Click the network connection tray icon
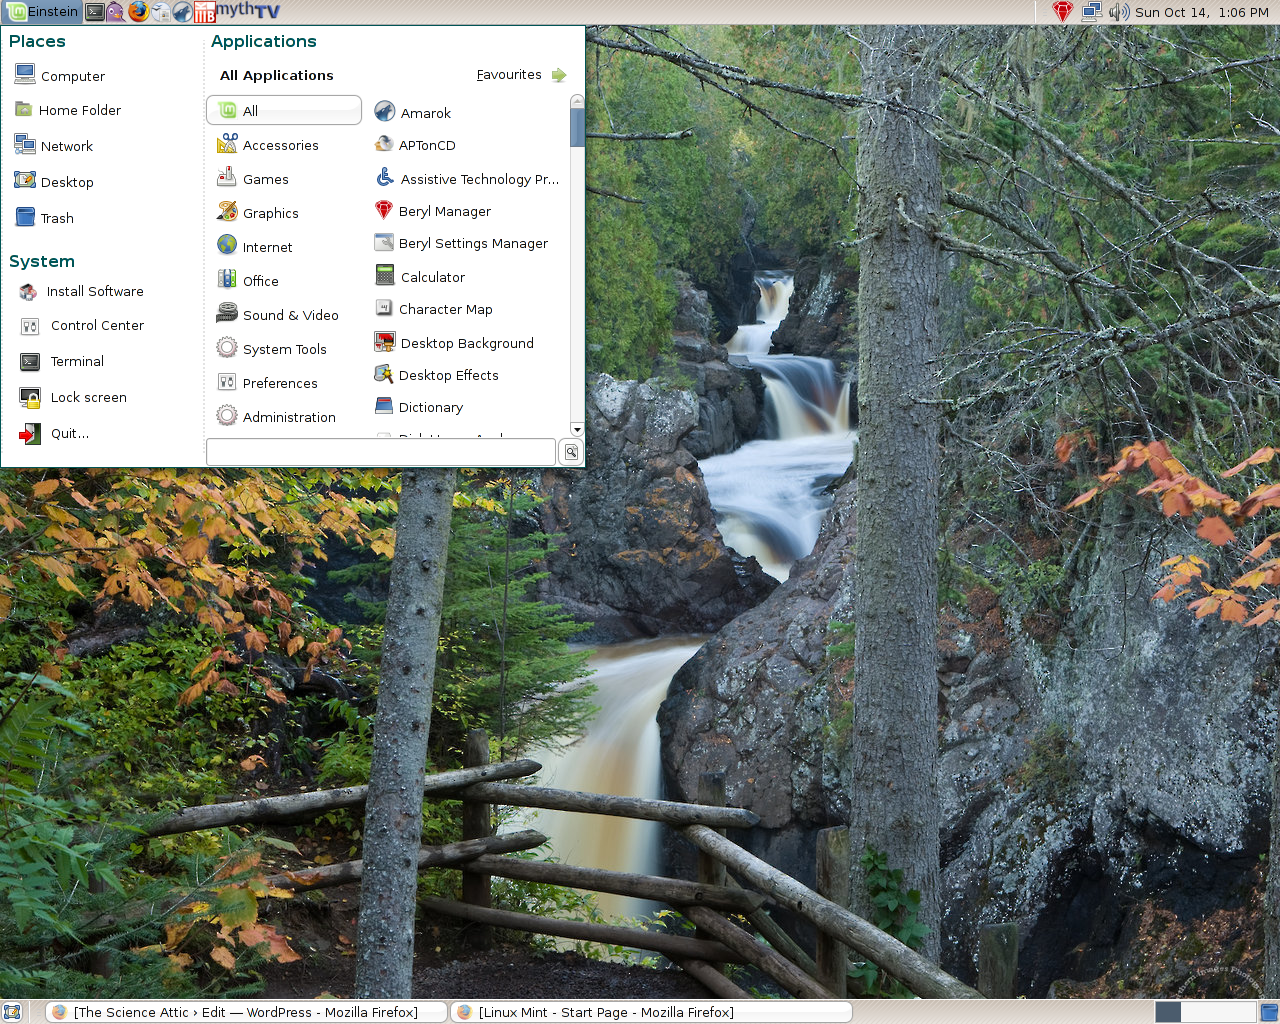This screenshot has height=1024, width=1280. coord(1091,12)
